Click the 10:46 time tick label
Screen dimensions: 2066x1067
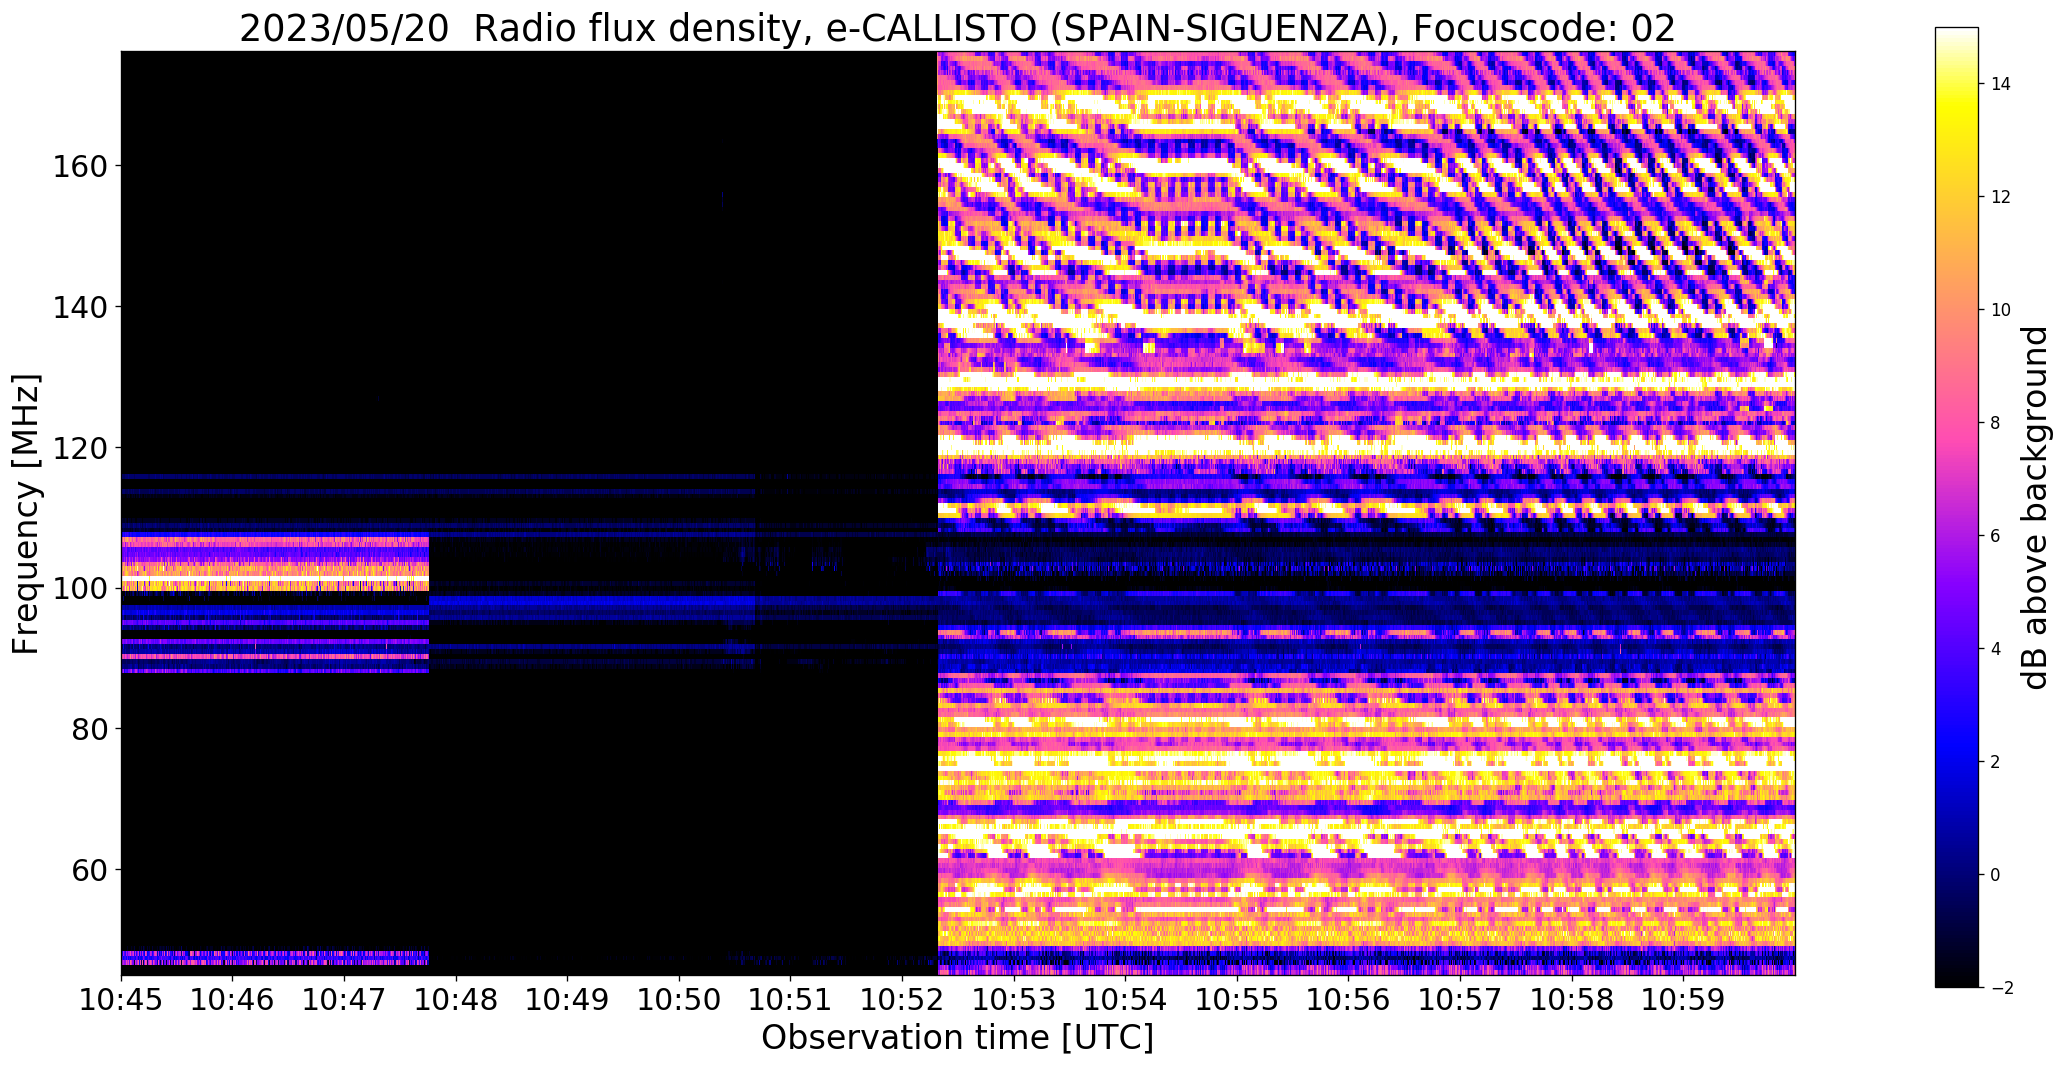[x=233, y=999]
